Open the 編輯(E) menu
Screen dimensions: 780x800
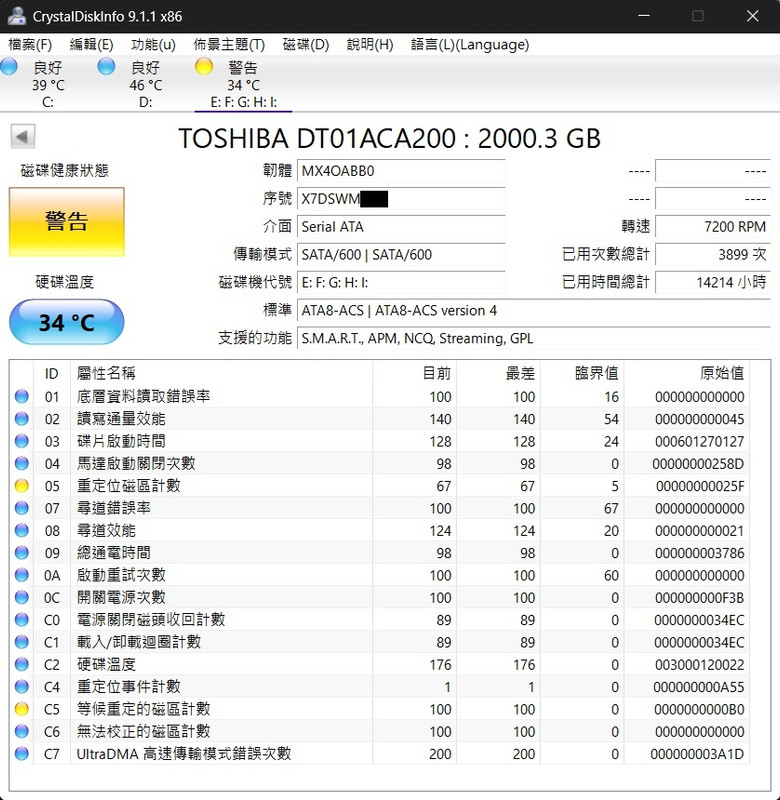point(91,45)
